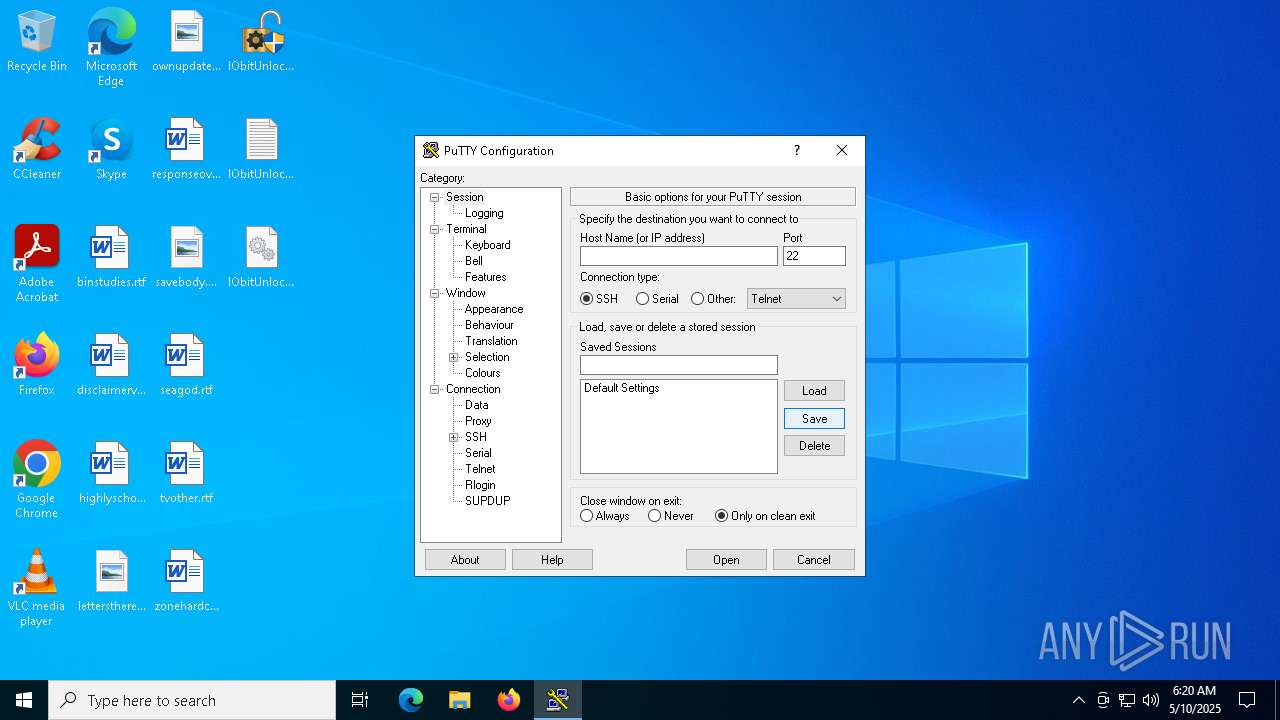
Task: Open File Explorer from the taskbar
Action: (460, 700)
